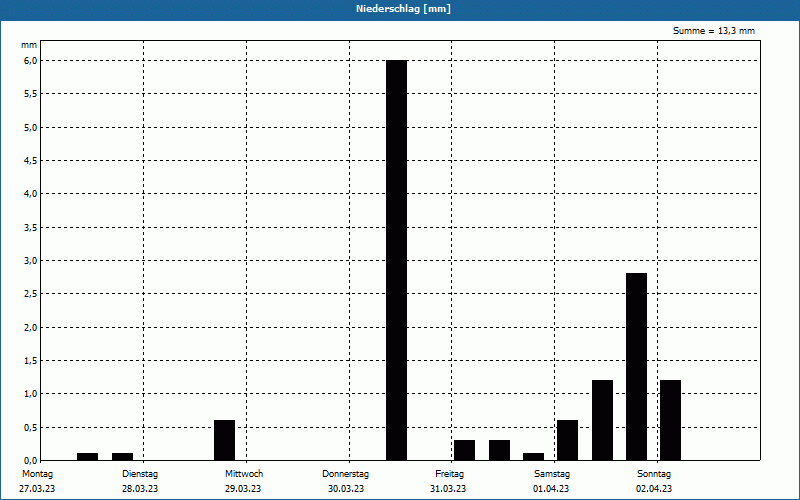This screenshot has width=800, height=500.
Task: Select the "Montag" day label
Action: pos(37,474)
